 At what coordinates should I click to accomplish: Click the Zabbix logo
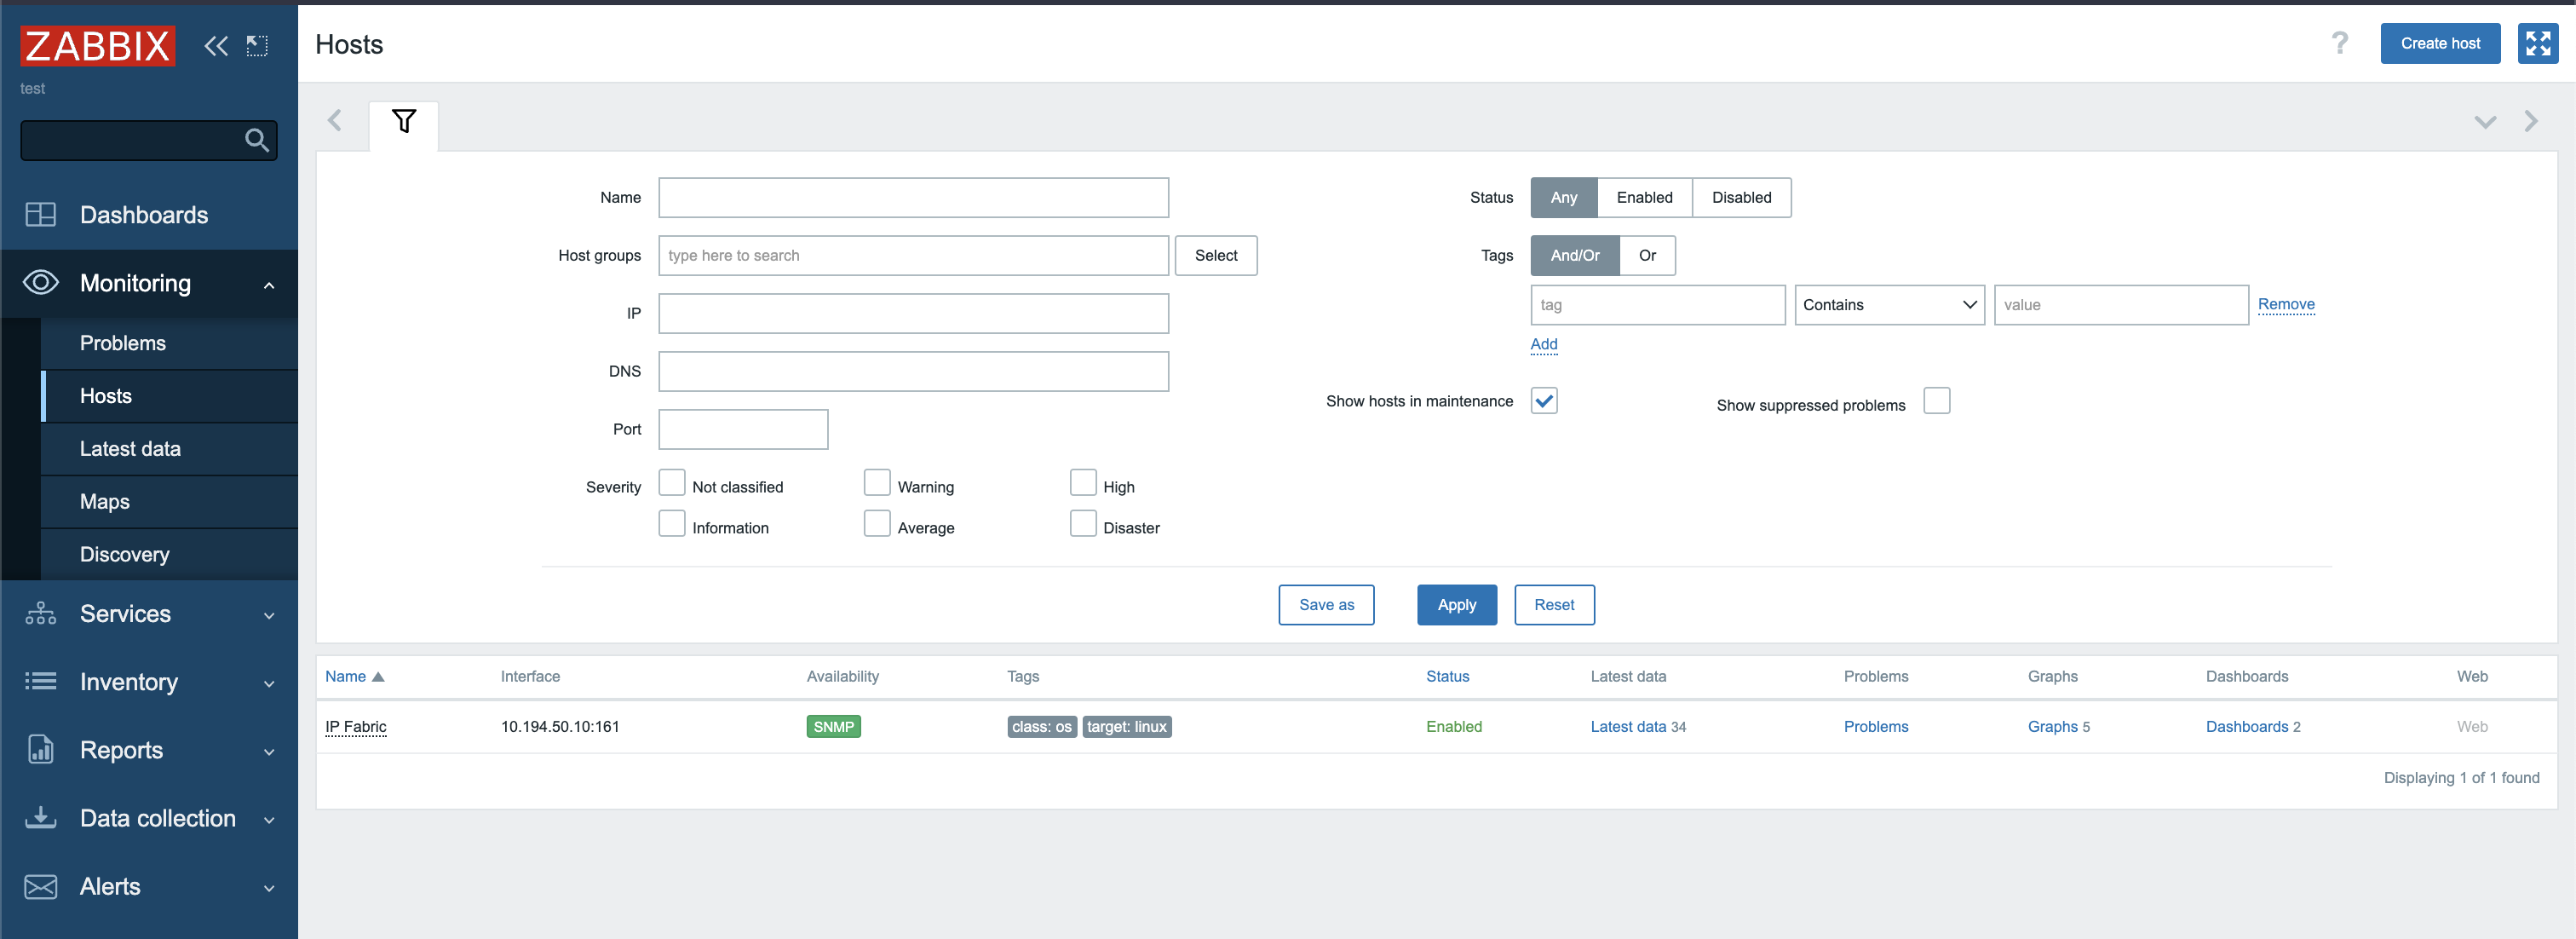click(x=98, y=46)
